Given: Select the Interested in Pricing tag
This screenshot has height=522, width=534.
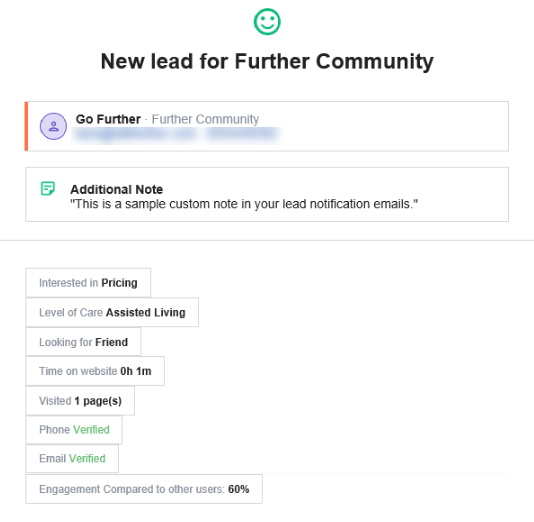Looking at the screenshot, I should click(88, 283).
